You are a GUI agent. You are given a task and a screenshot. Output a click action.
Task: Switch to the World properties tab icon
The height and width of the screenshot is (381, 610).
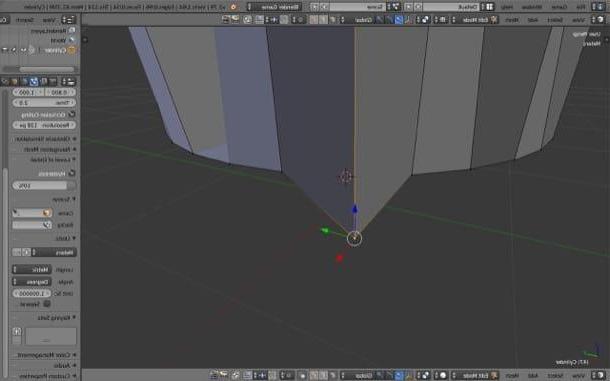click(x=25, y=81)
